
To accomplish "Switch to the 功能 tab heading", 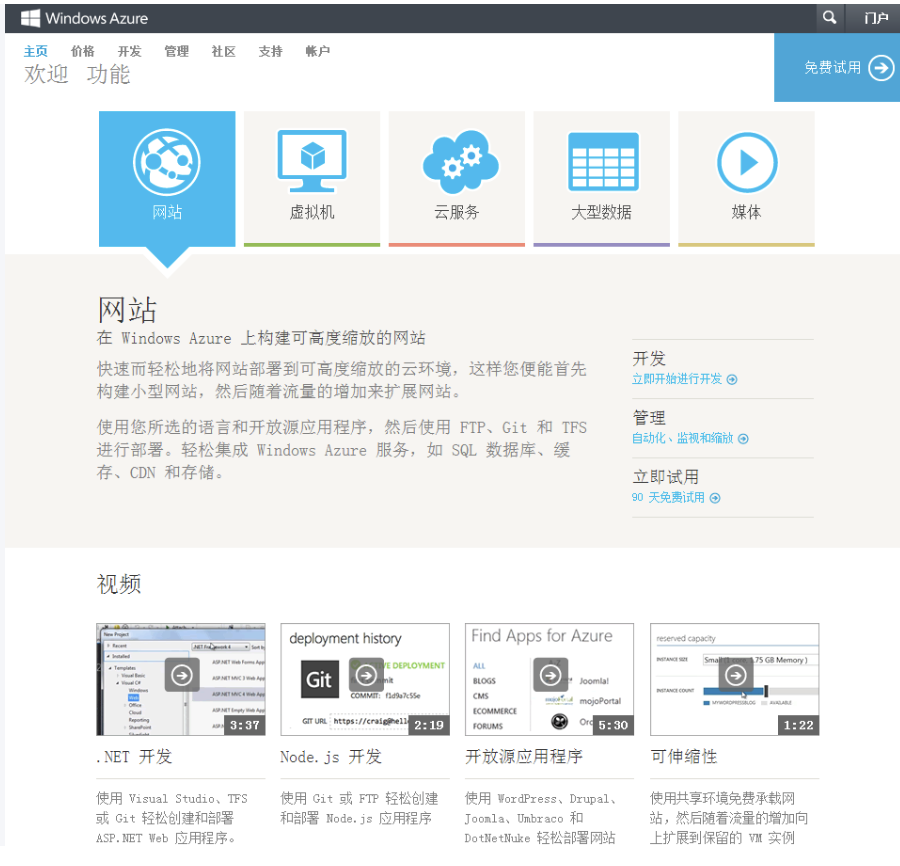I will point(108,75).
